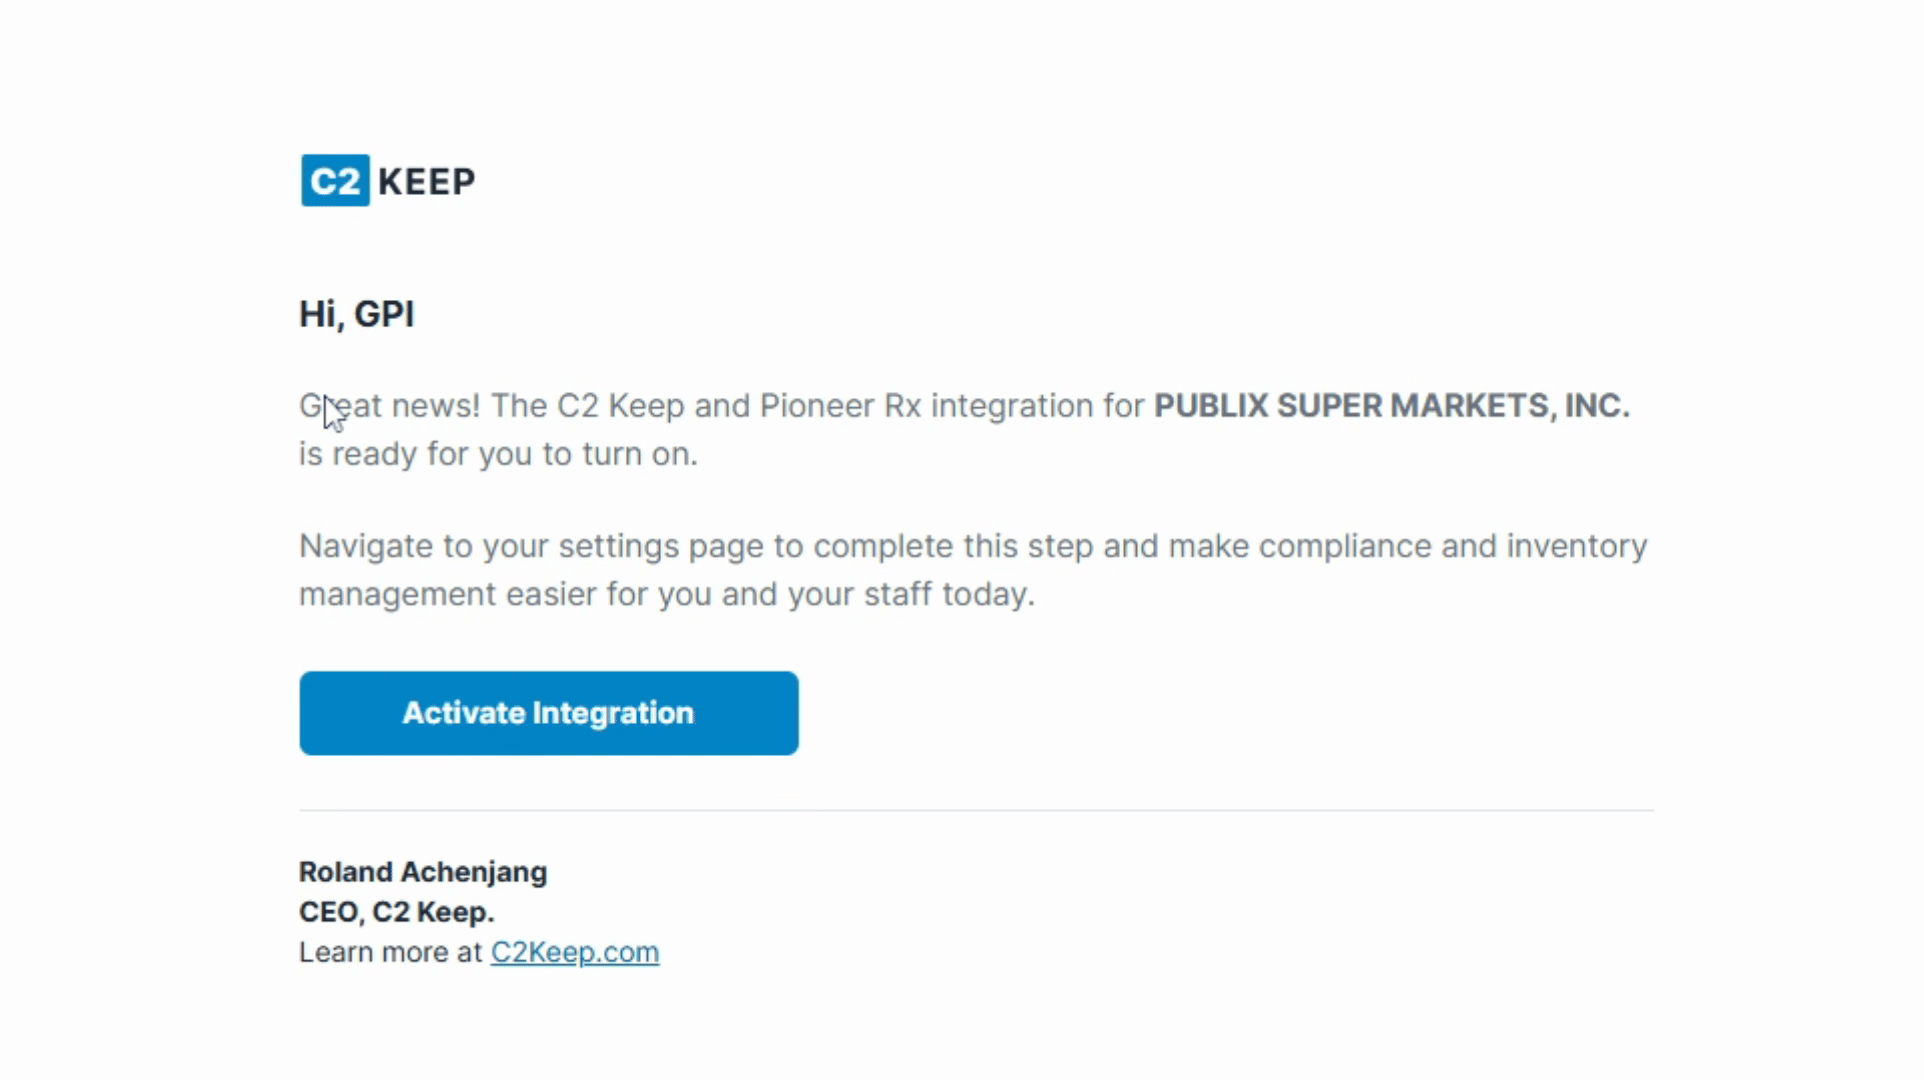
Task: Click the words "Great news!"
Action: (x=389, y=406)
